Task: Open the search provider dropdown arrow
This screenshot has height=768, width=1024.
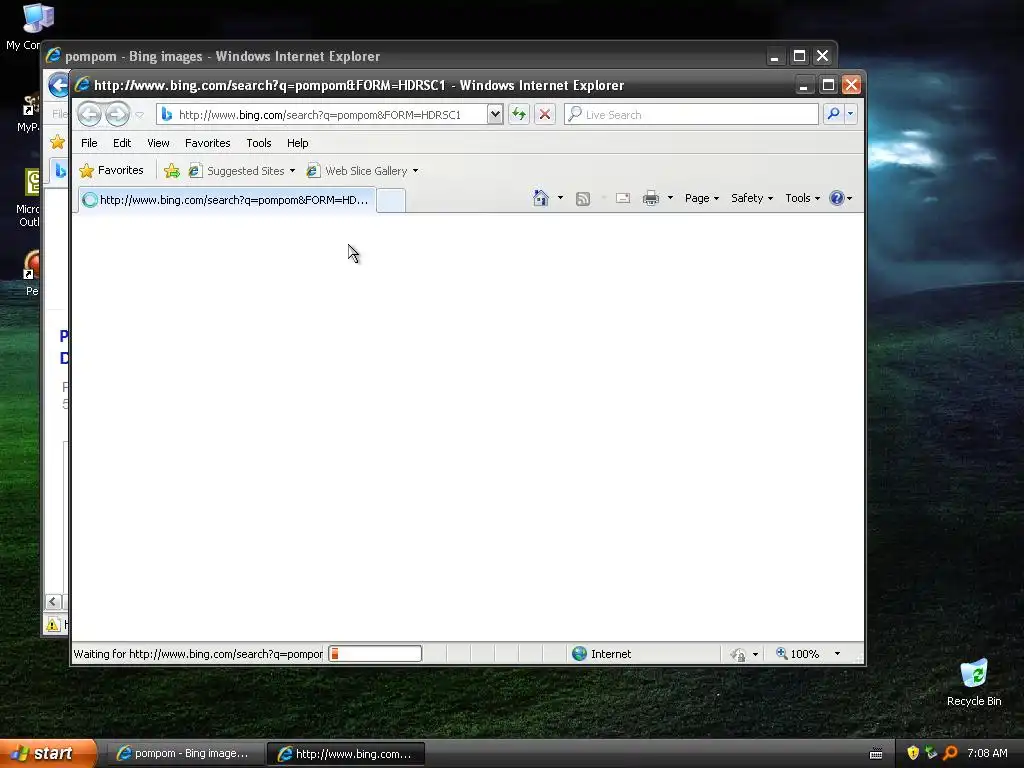Action: tap(850, 114)
